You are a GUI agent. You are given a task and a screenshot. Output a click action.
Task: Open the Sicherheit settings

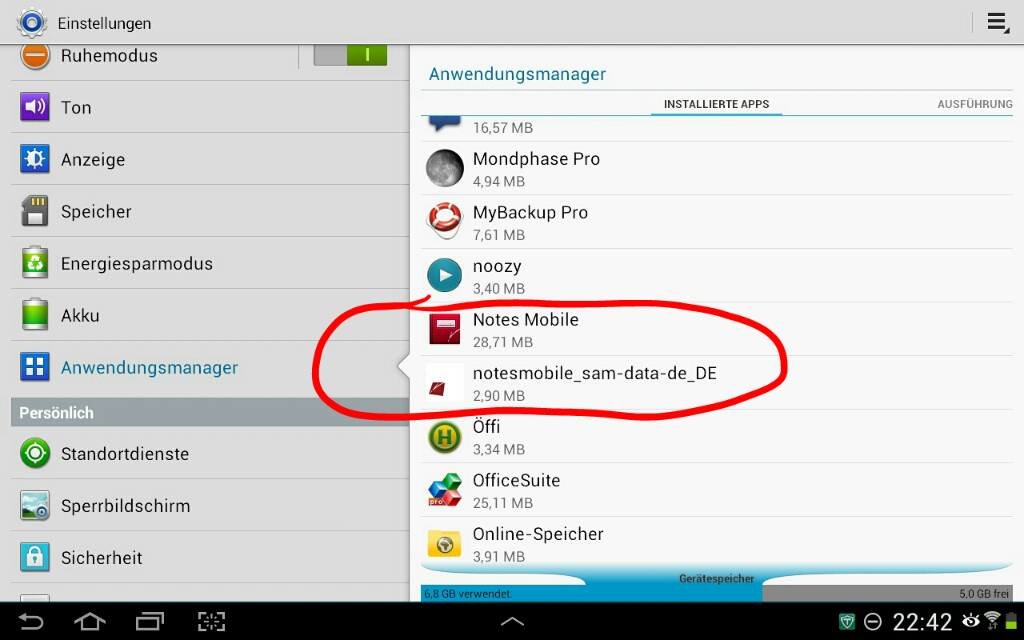210,557
